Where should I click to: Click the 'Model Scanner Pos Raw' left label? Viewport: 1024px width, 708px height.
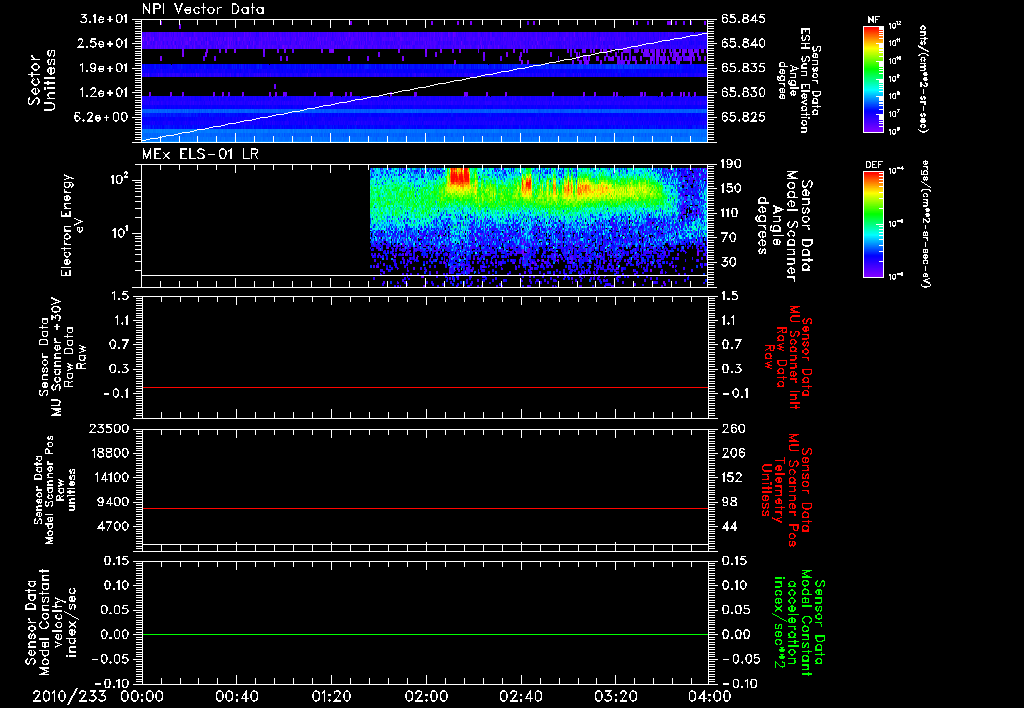pos(54,490)
